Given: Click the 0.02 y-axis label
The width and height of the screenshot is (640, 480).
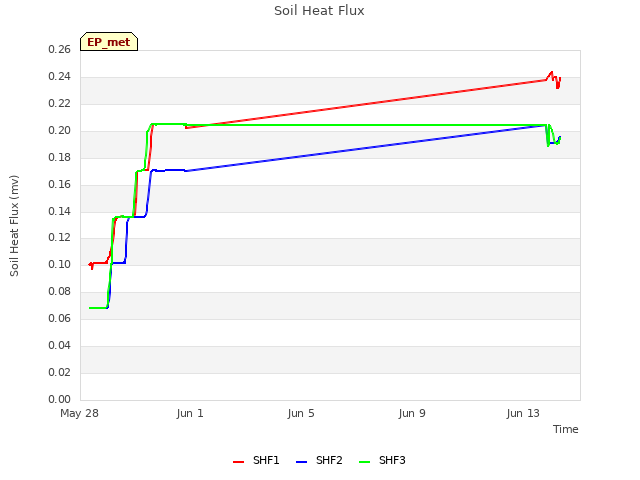Looking at the screenshot, I should pos(60,372).
